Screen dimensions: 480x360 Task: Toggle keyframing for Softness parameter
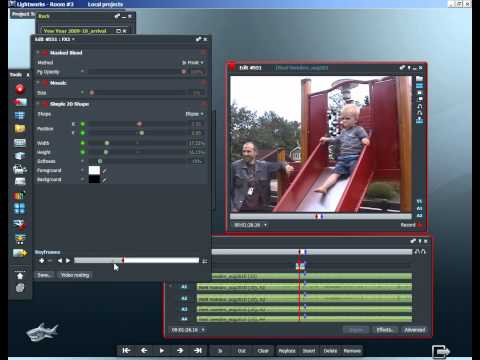[83, 161]
